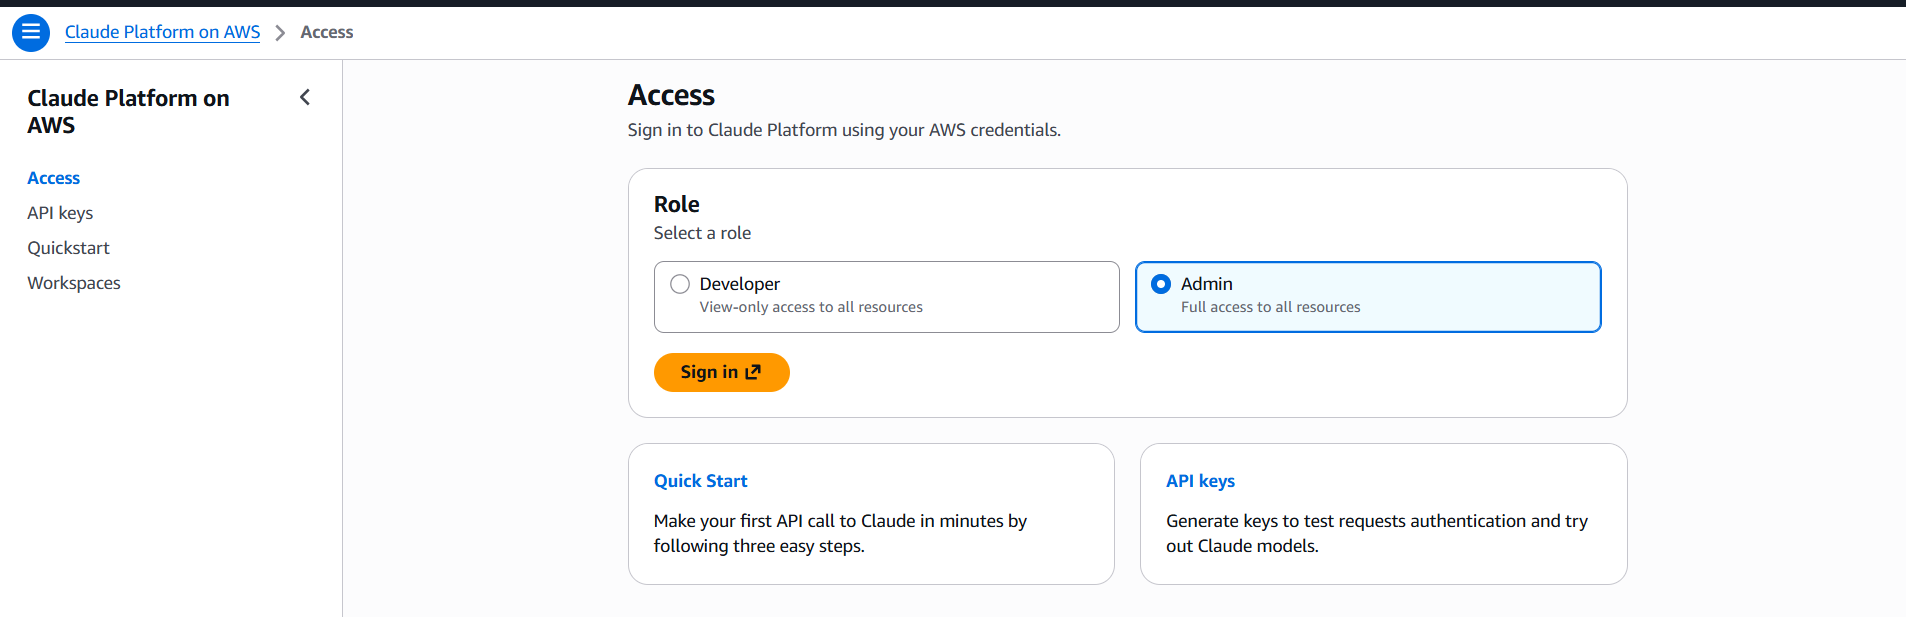Select the Developer role radio button
1906x617 pixels.
click(x=680, y=284)
